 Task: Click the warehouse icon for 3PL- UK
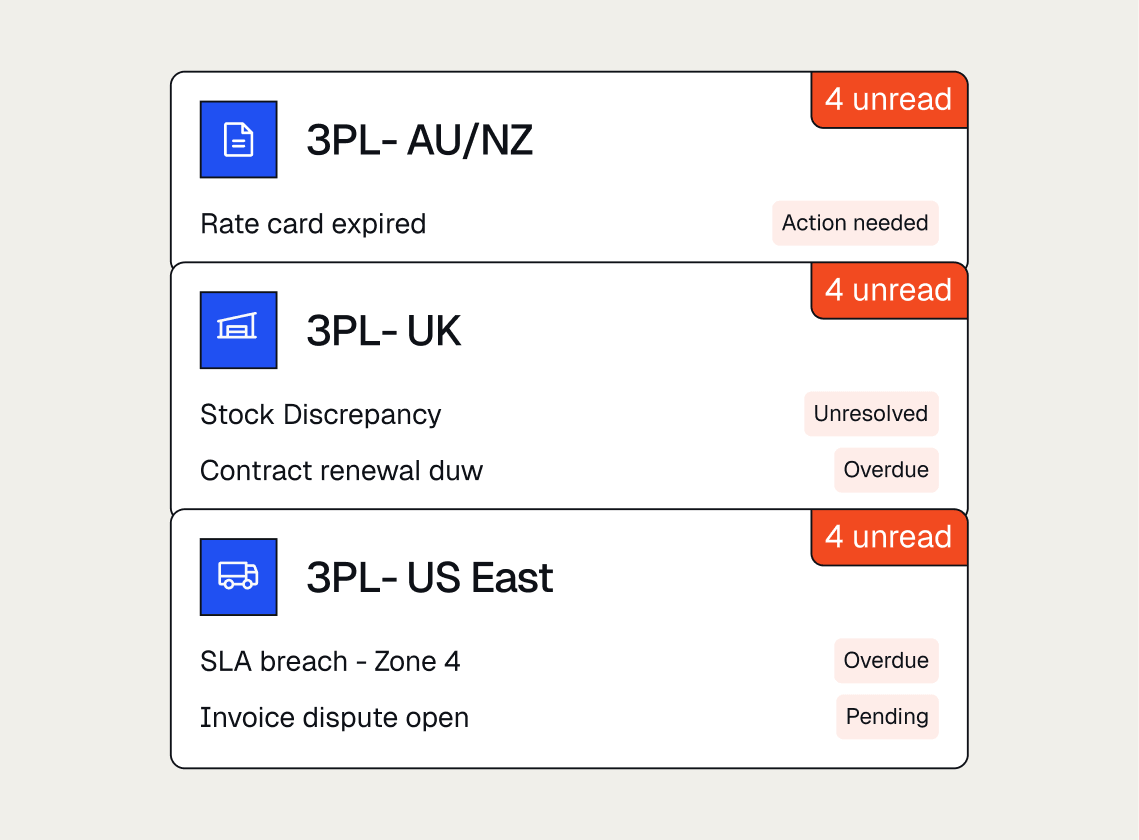[x=238, y=330]
